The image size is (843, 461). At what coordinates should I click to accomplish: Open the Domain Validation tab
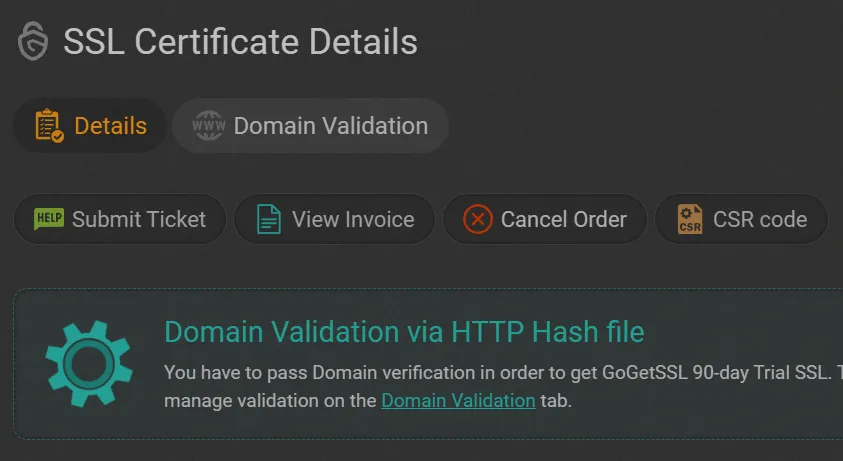coord(330,126)
